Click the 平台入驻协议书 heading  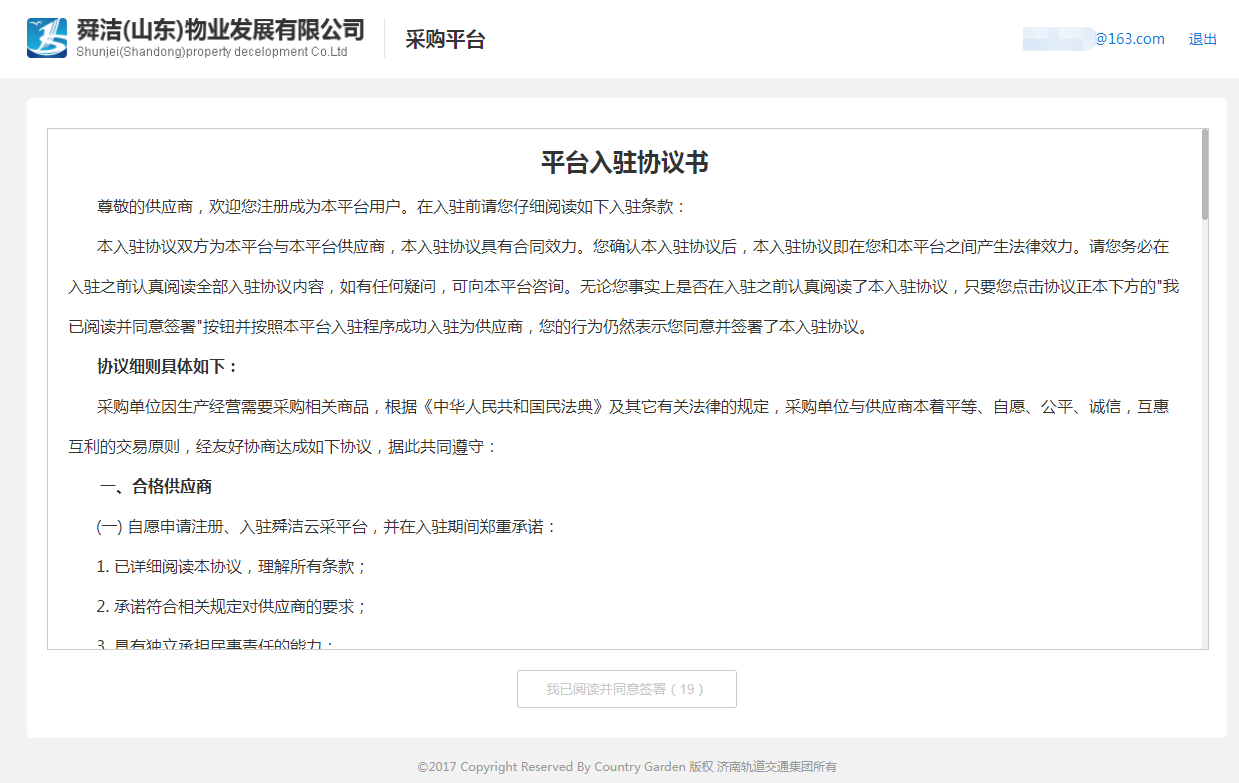pos(625,163)
